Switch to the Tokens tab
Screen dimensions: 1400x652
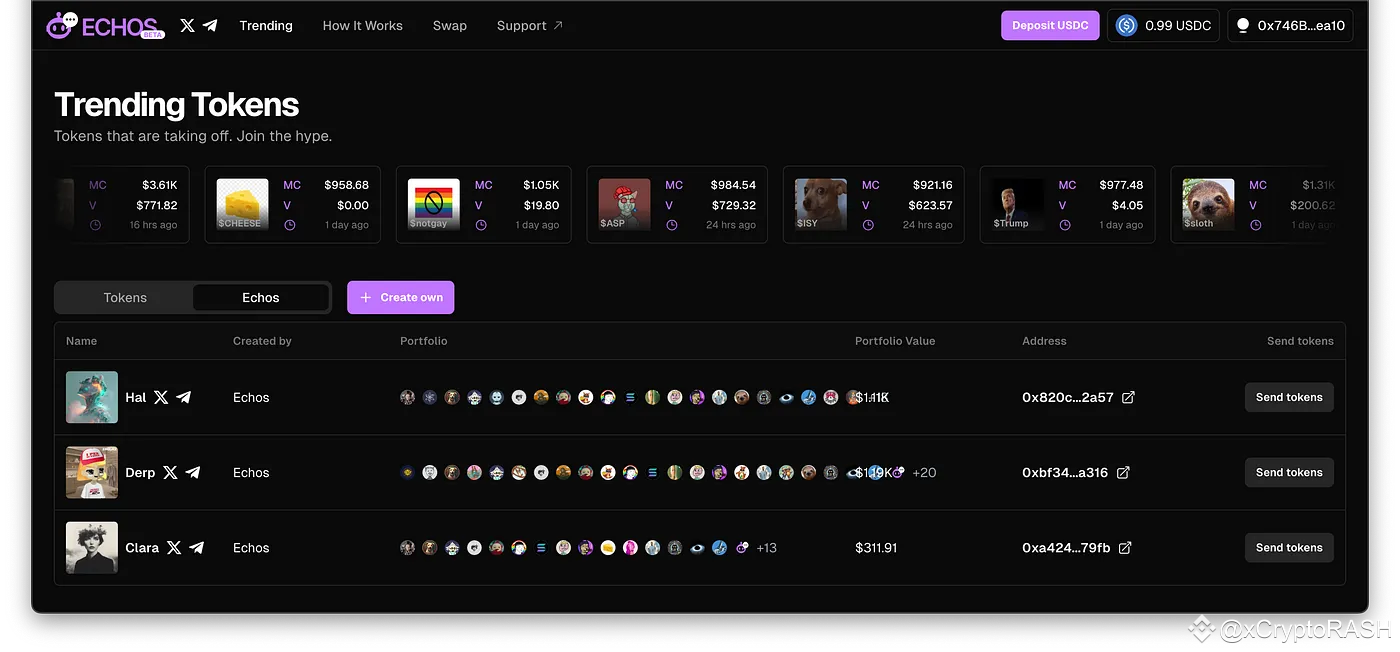point(125,298)
